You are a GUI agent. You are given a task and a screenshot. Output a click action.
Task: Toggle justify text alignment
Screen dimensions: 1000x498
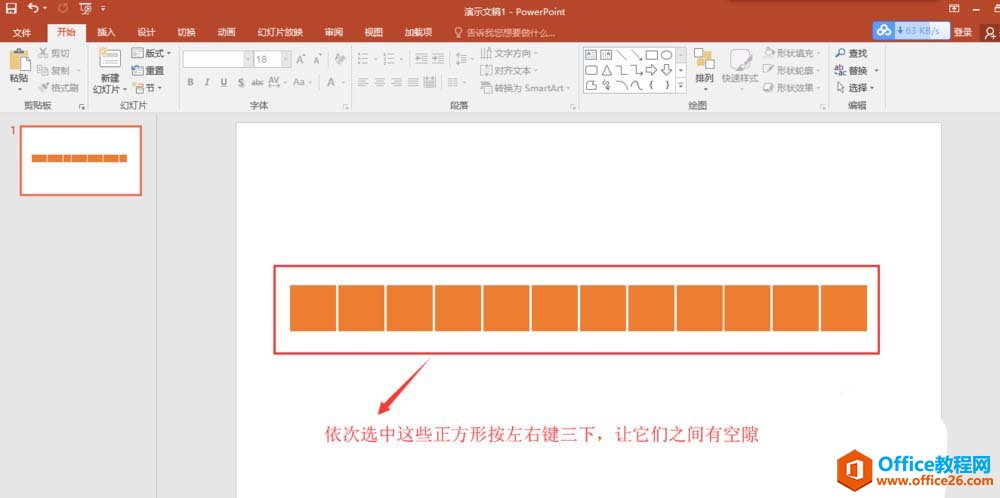tap(413, 82)
